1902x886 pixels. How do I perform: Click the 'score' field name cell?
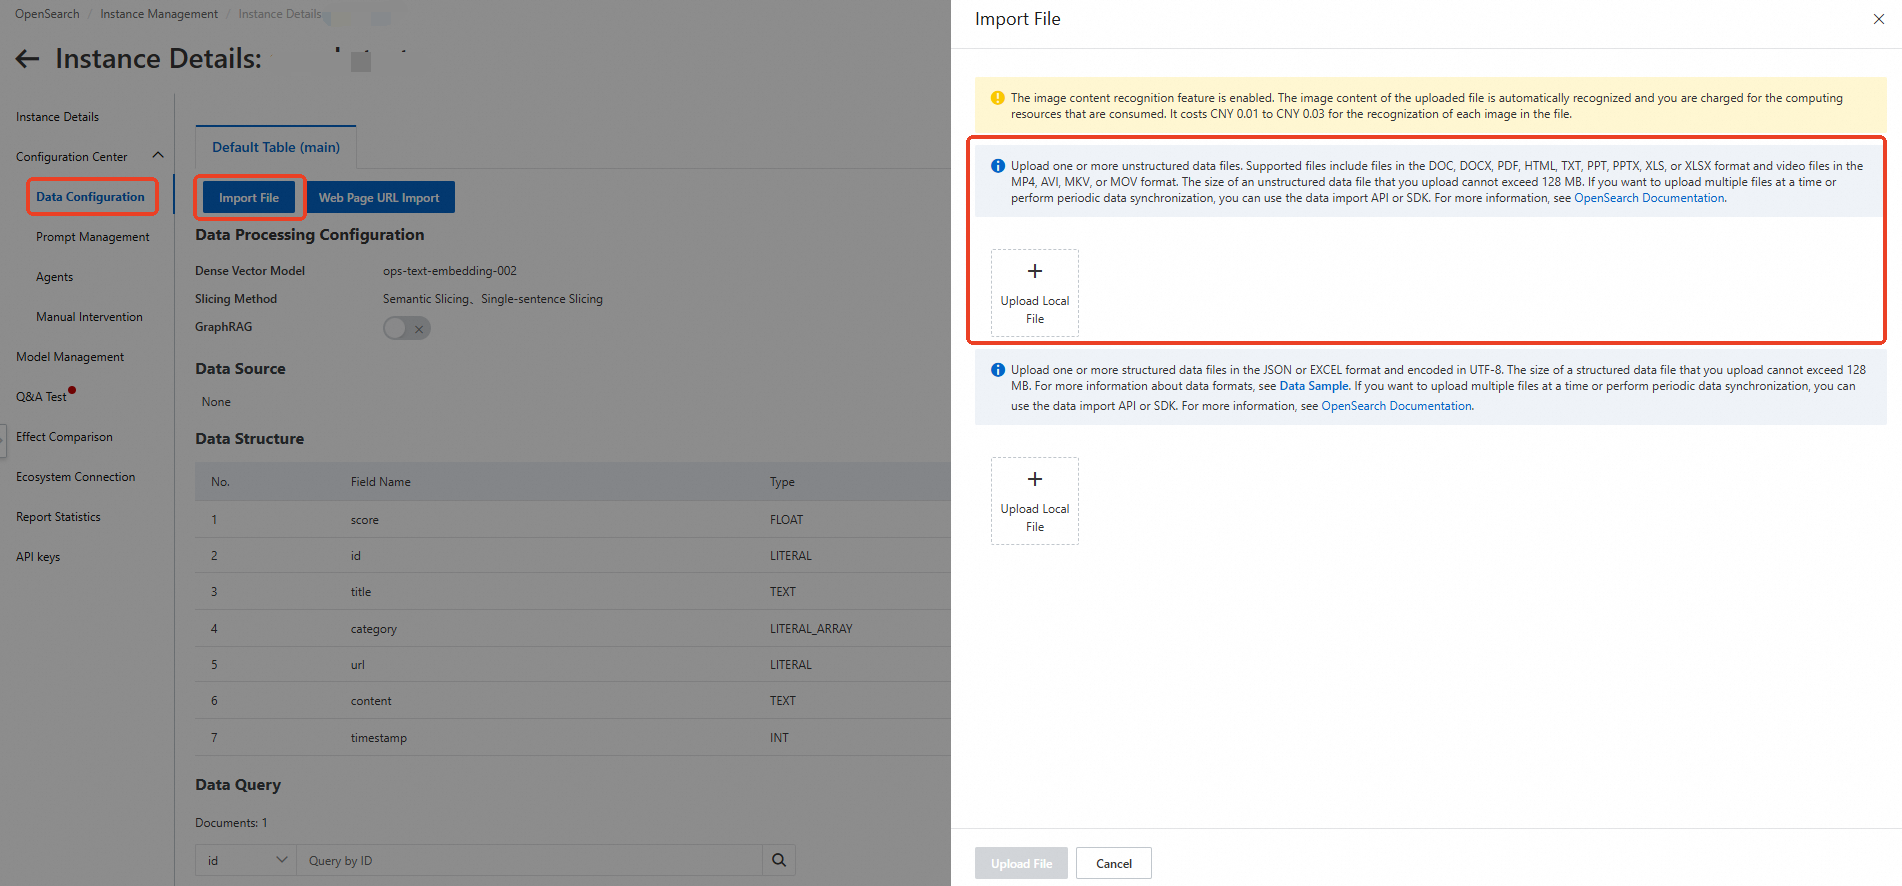coord(365,520)
